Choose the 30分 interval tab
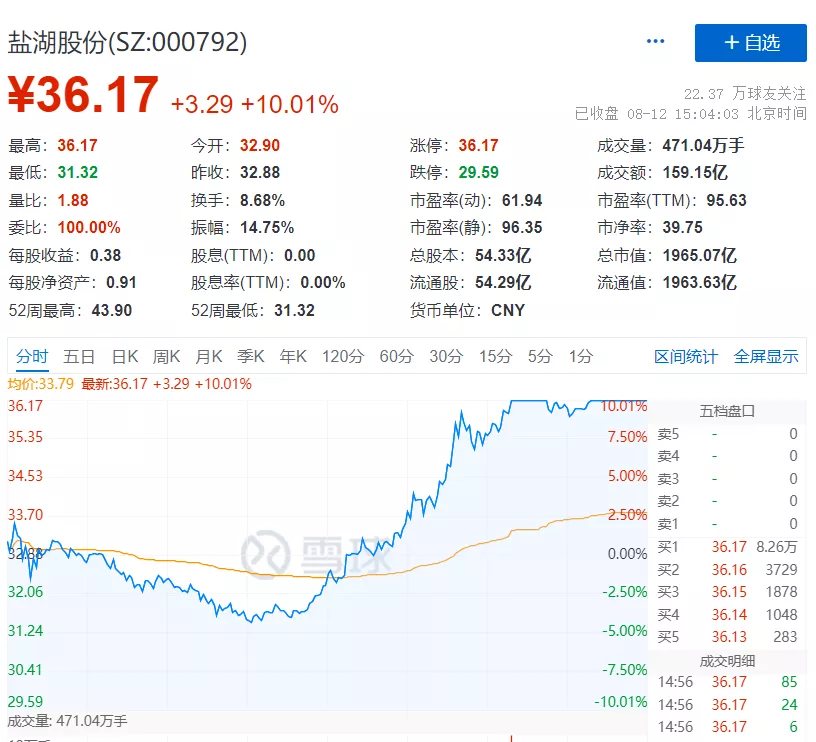Viewport: 816px width, 742px height. point(446,356)
